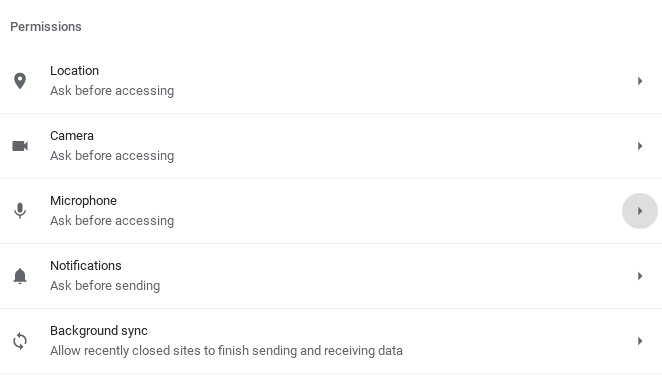Click the Permissions section heading
The height and width of the screenshot is (381, 662).
tap(46, 27)
